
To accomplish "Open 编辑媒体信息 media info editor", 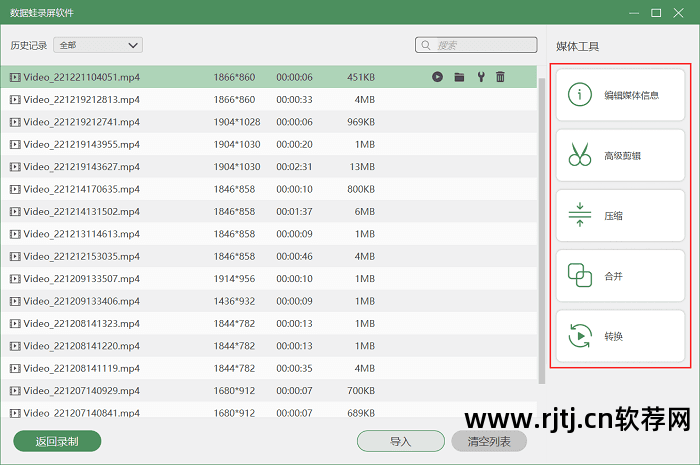I will point(620,95).
